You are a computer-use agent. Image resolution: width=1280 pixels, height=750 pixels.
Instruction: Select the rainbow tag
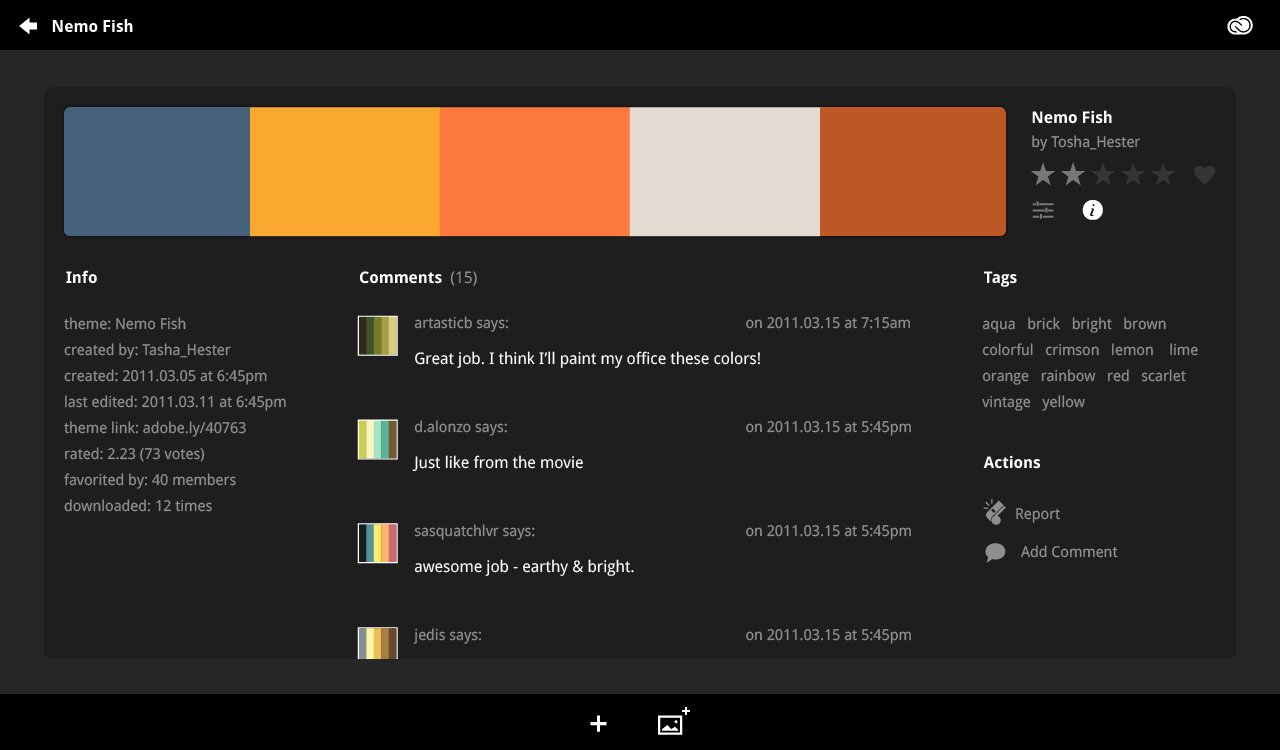1067,375
